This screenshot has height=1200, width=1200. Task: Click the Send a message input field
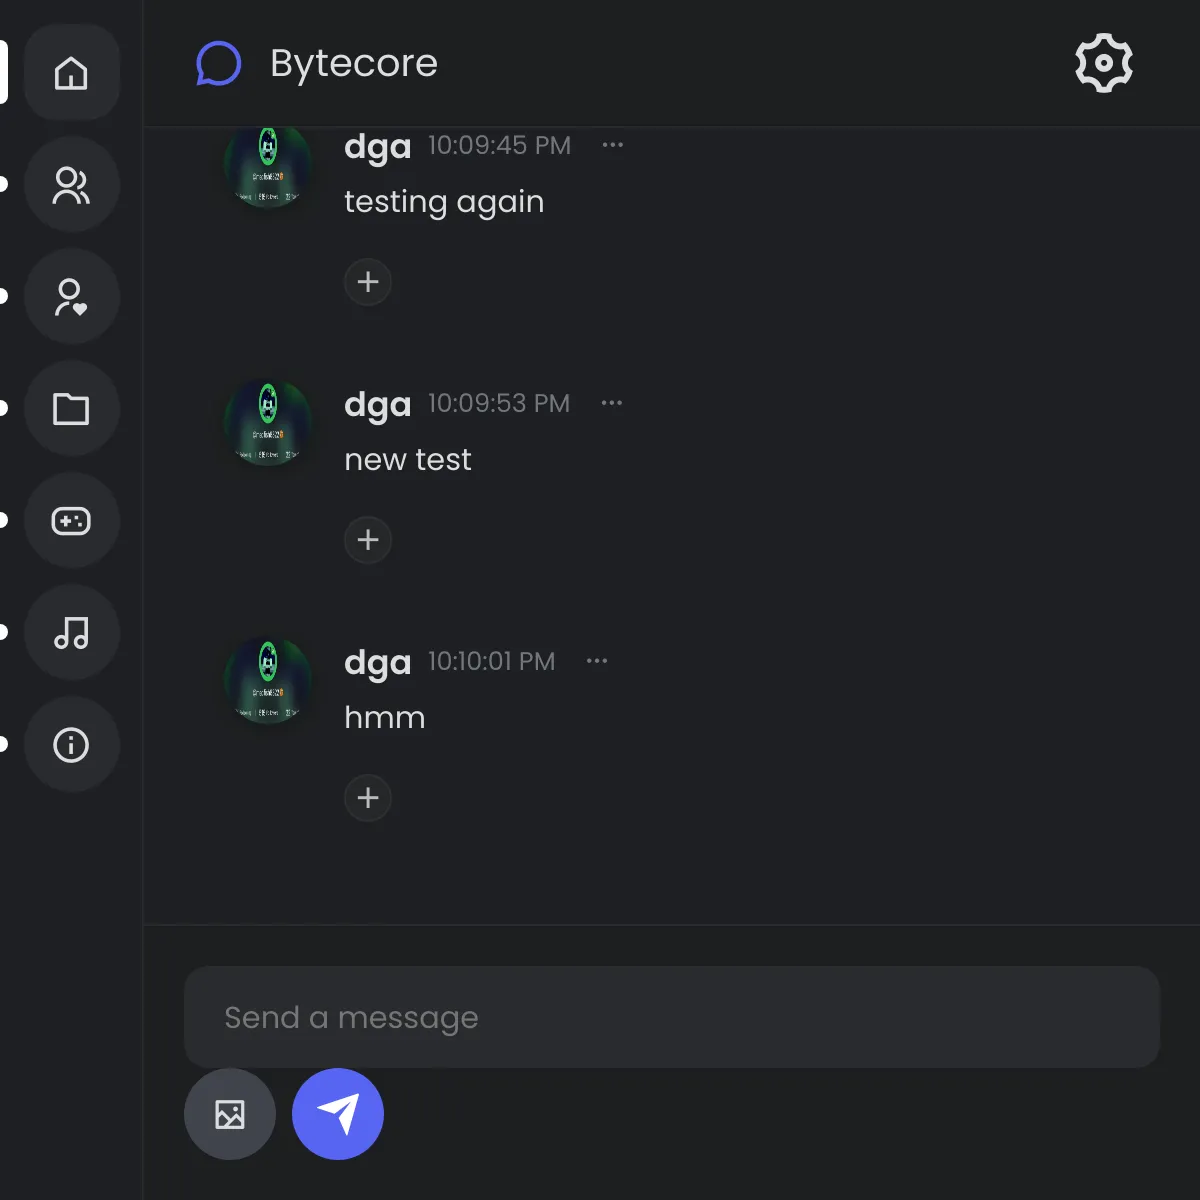click(x=672, y=1017)
